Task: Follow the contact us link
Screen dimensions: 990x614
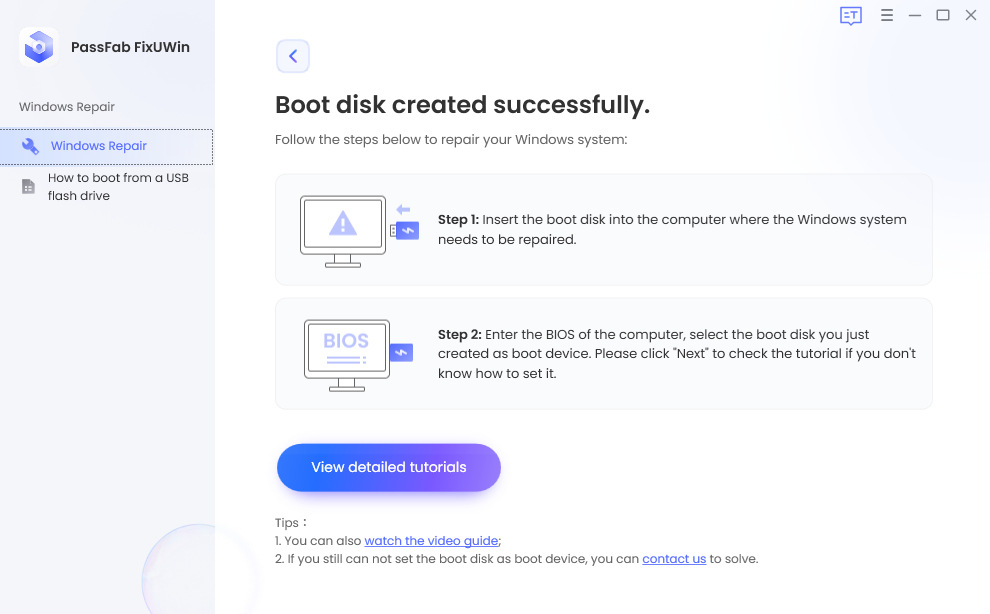Action: (x=674, y=559)
